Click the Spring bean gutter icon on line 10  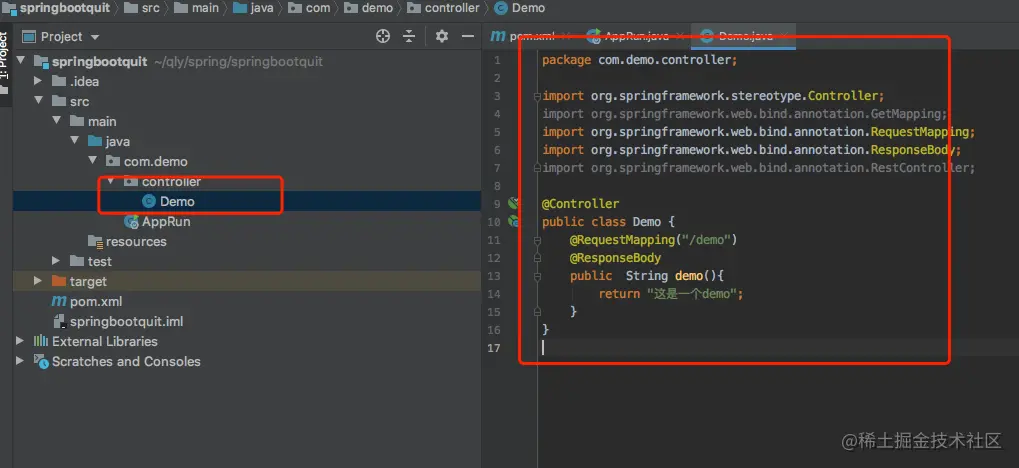[x=512, y=222]
